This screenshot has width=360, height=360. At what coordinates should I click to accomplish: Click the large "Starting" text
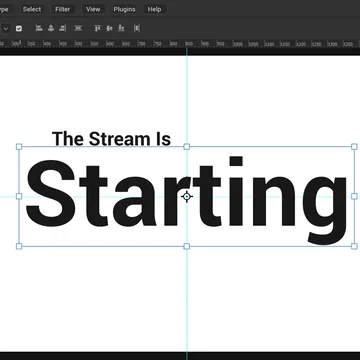click(x=186, y=200)
